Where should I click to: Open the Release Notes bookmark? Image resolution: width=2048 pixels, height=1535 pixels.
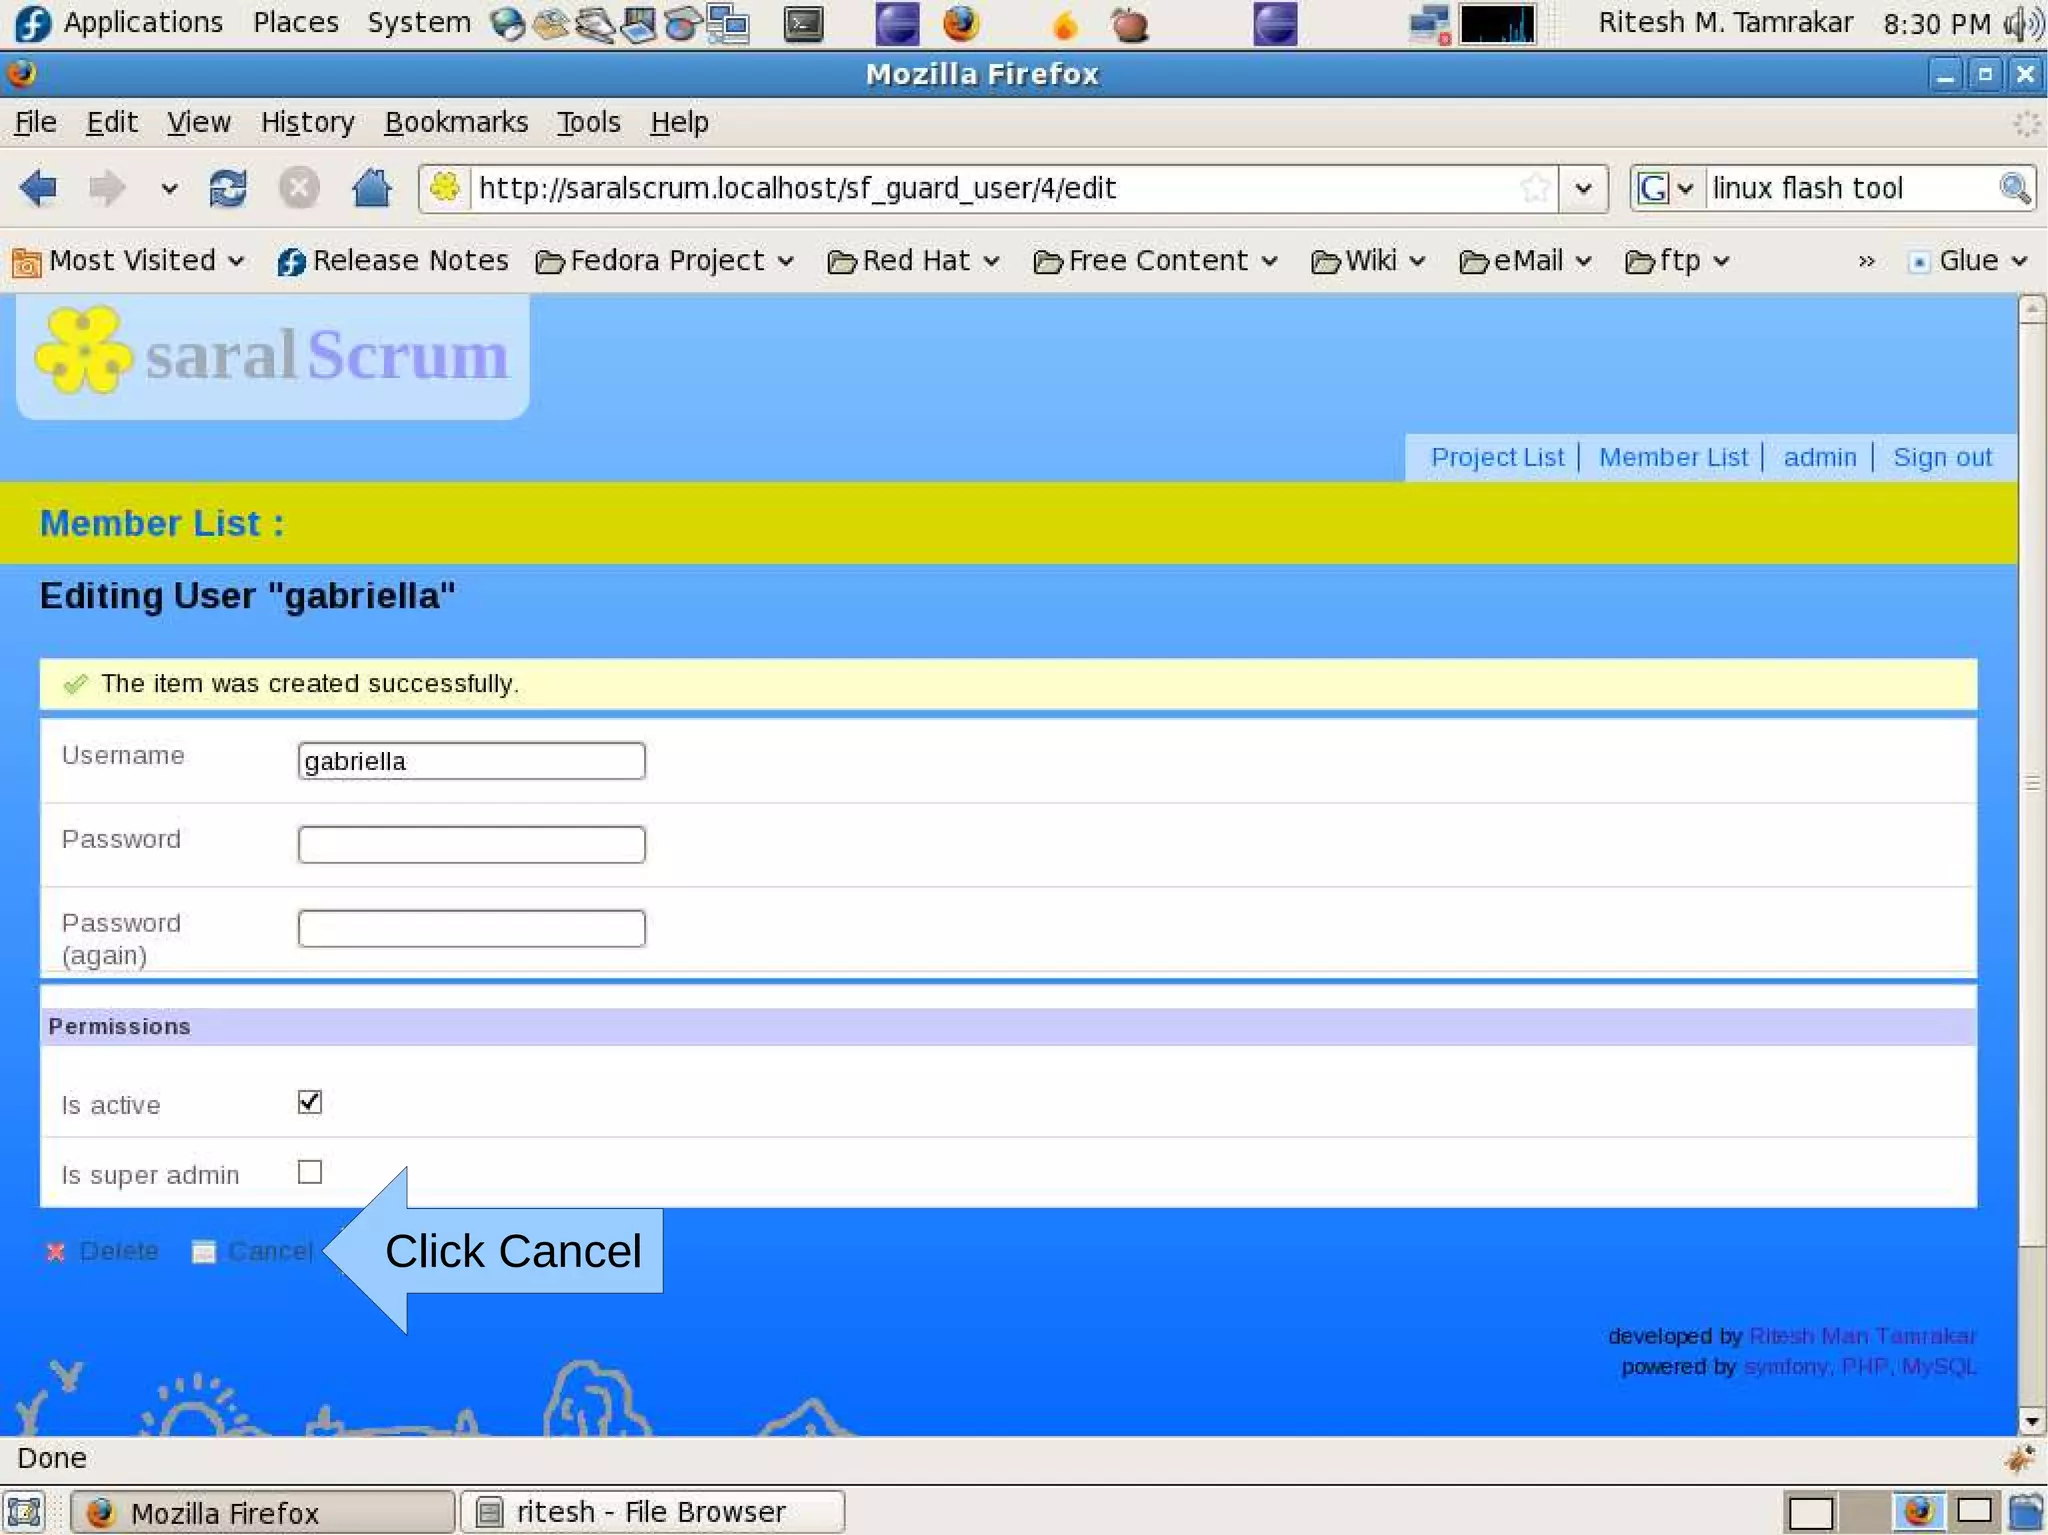tap(393, 261)
